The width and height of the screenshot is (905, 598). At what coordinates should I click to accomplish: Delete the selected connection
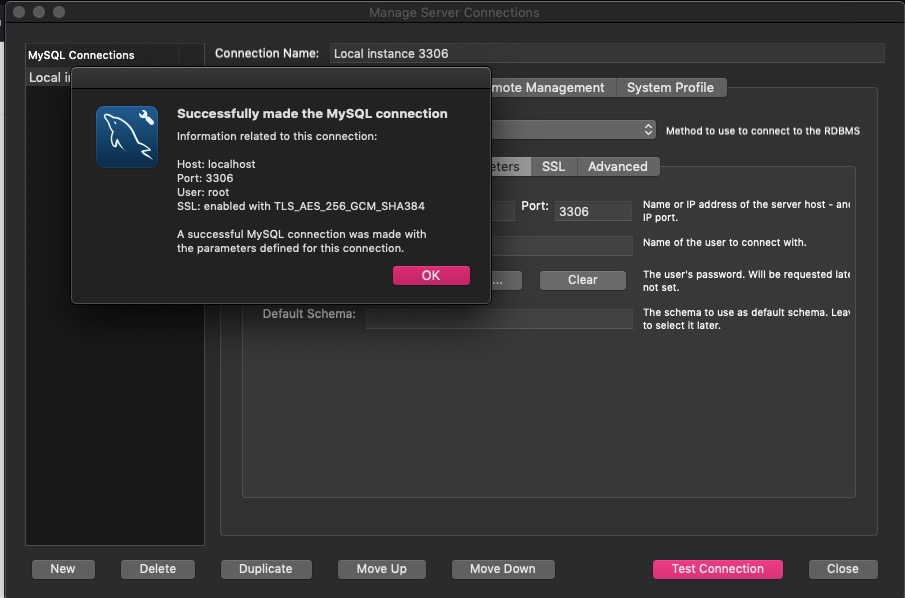[158, 569]
